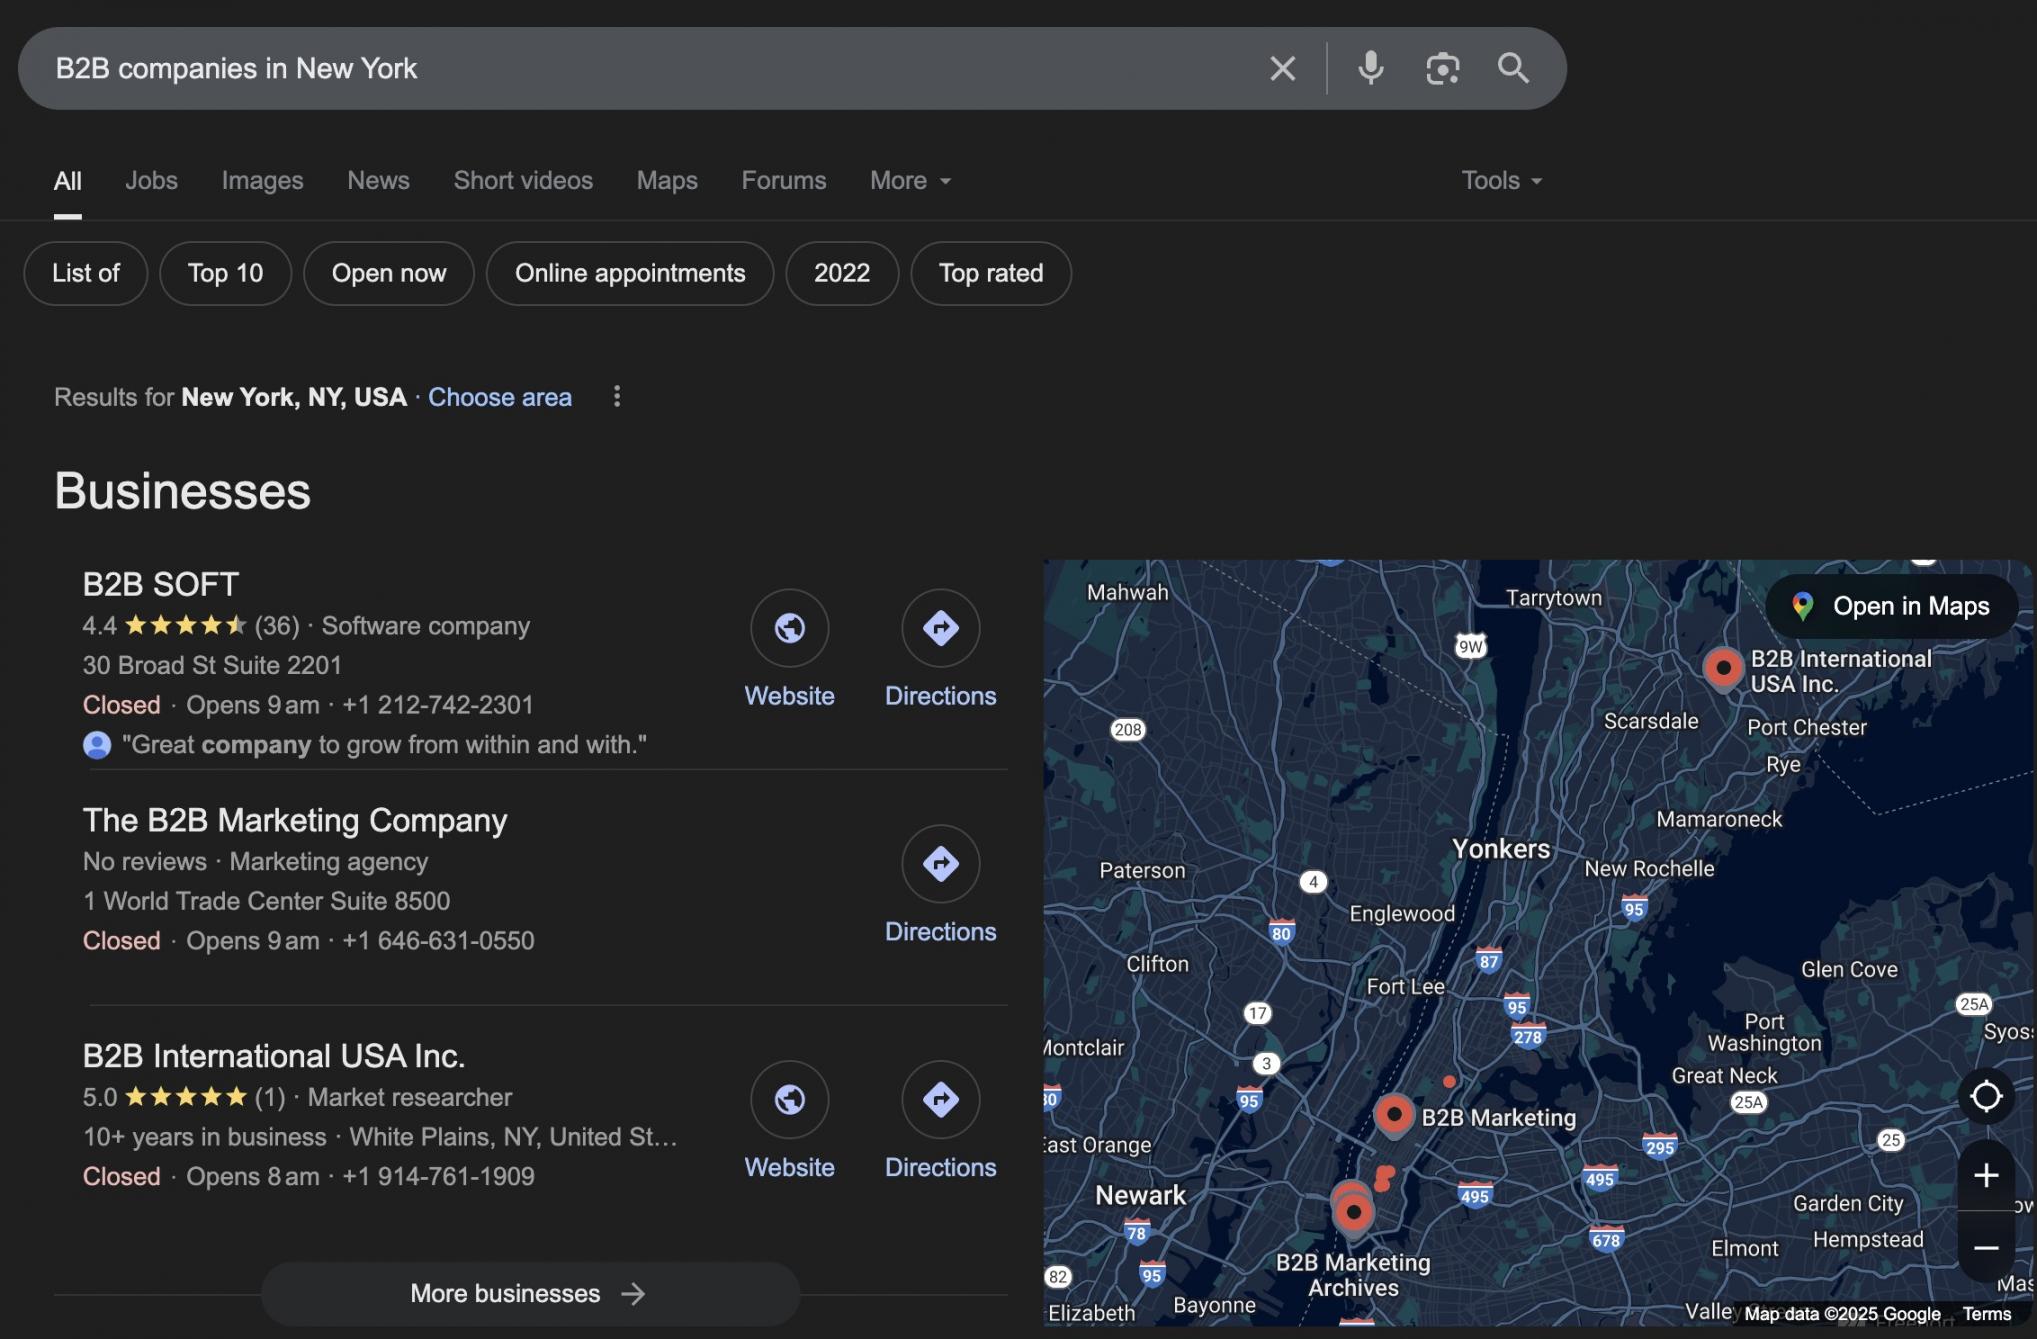Open the B2B SOFT business listing
The image size is (2037, 1339).
(x=161, y=585)
